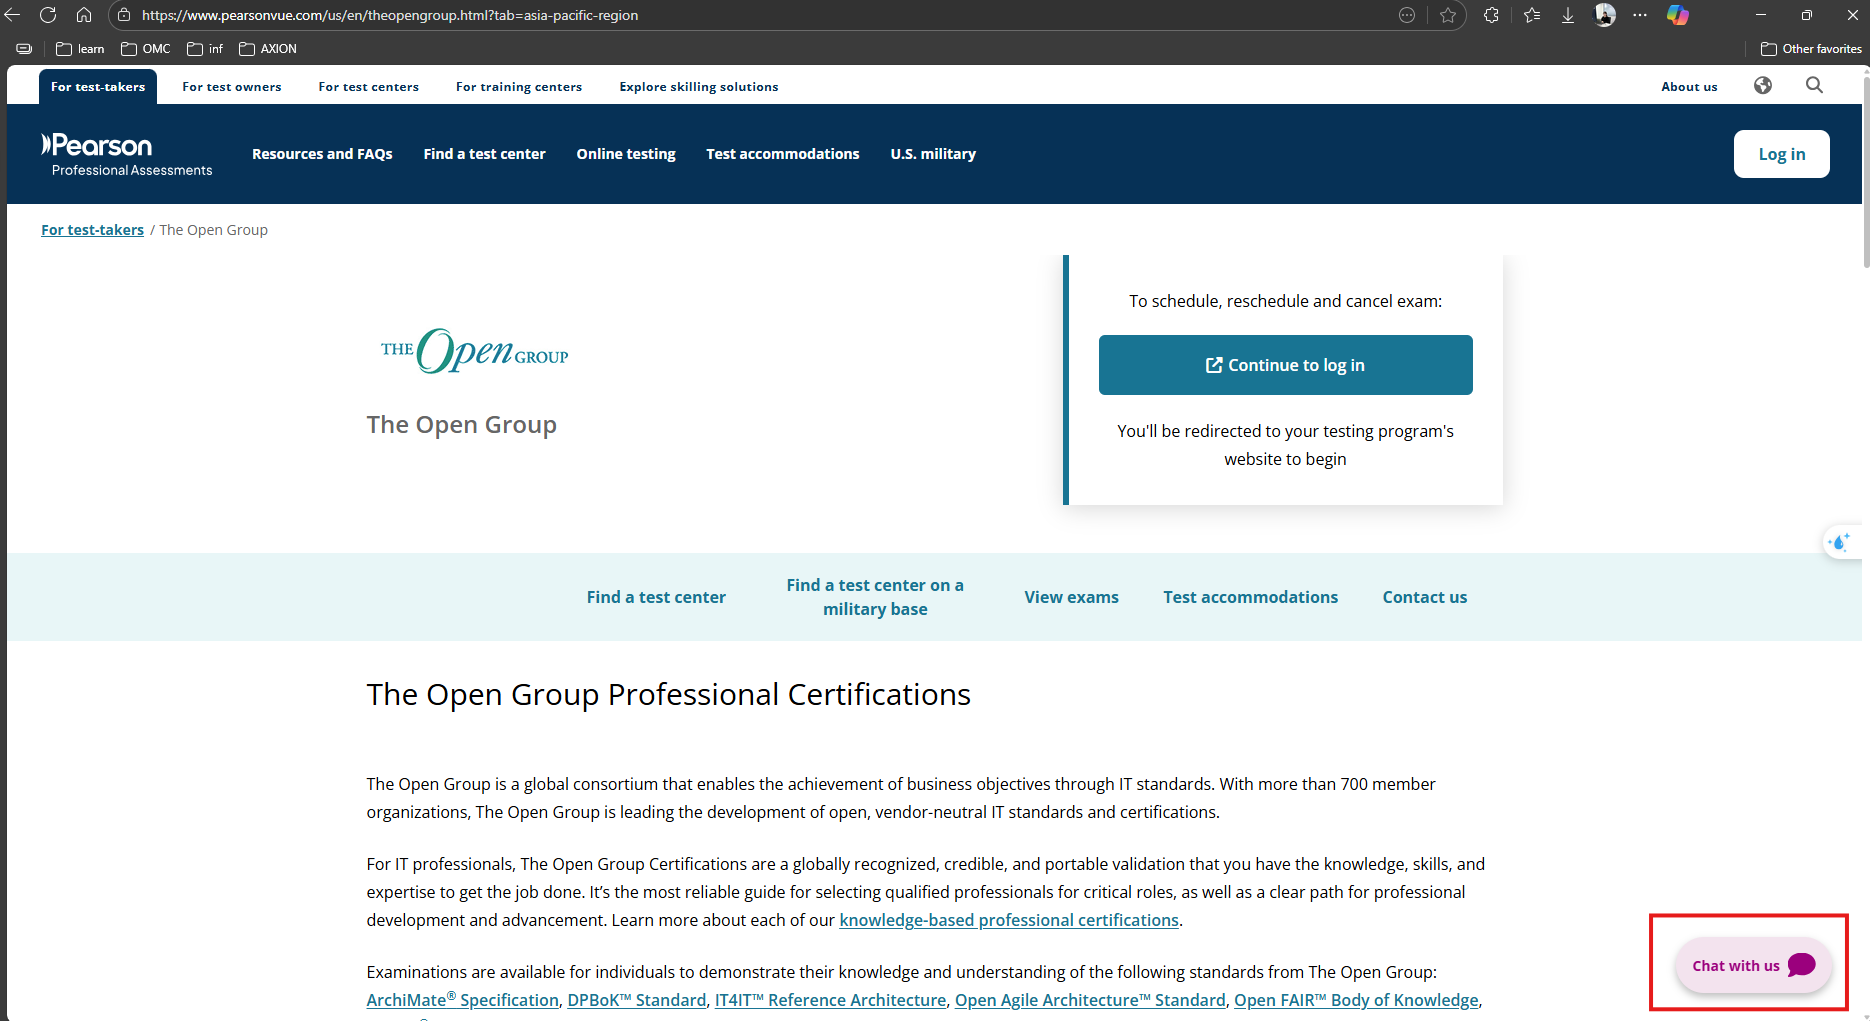Open the browser downloads icon
Screen dimensions: 1870x1021
pyautogui.click(x=1568, y=15)
